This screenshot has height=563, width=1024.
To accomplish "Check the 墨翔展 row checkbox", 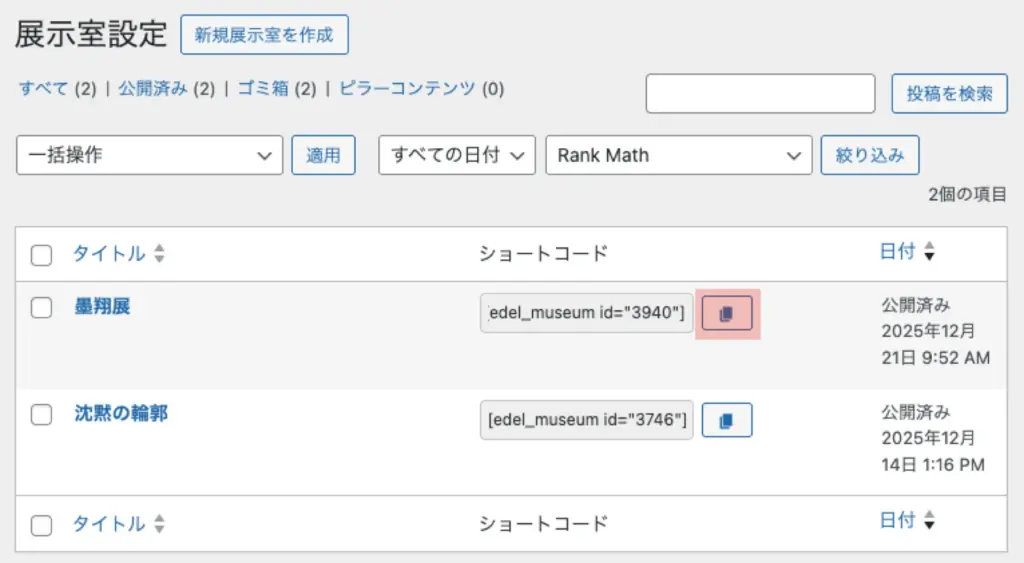I will [x=41, y=308].
